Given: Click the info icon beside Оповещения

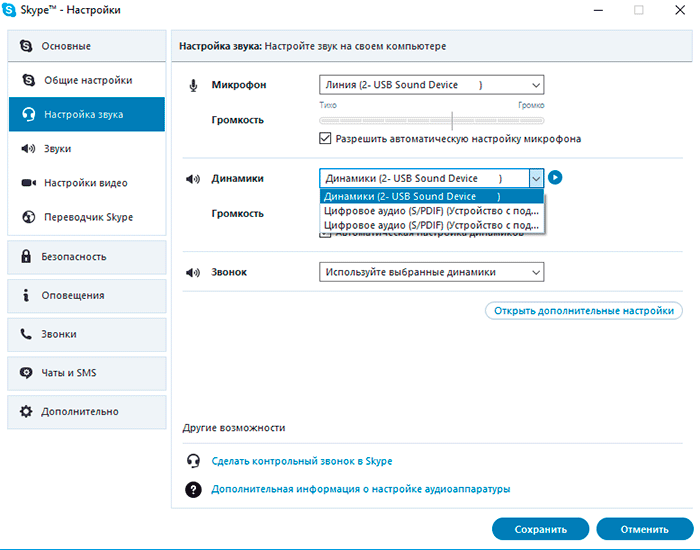Looking at the screenshot, I should click(x=26, y=295).
